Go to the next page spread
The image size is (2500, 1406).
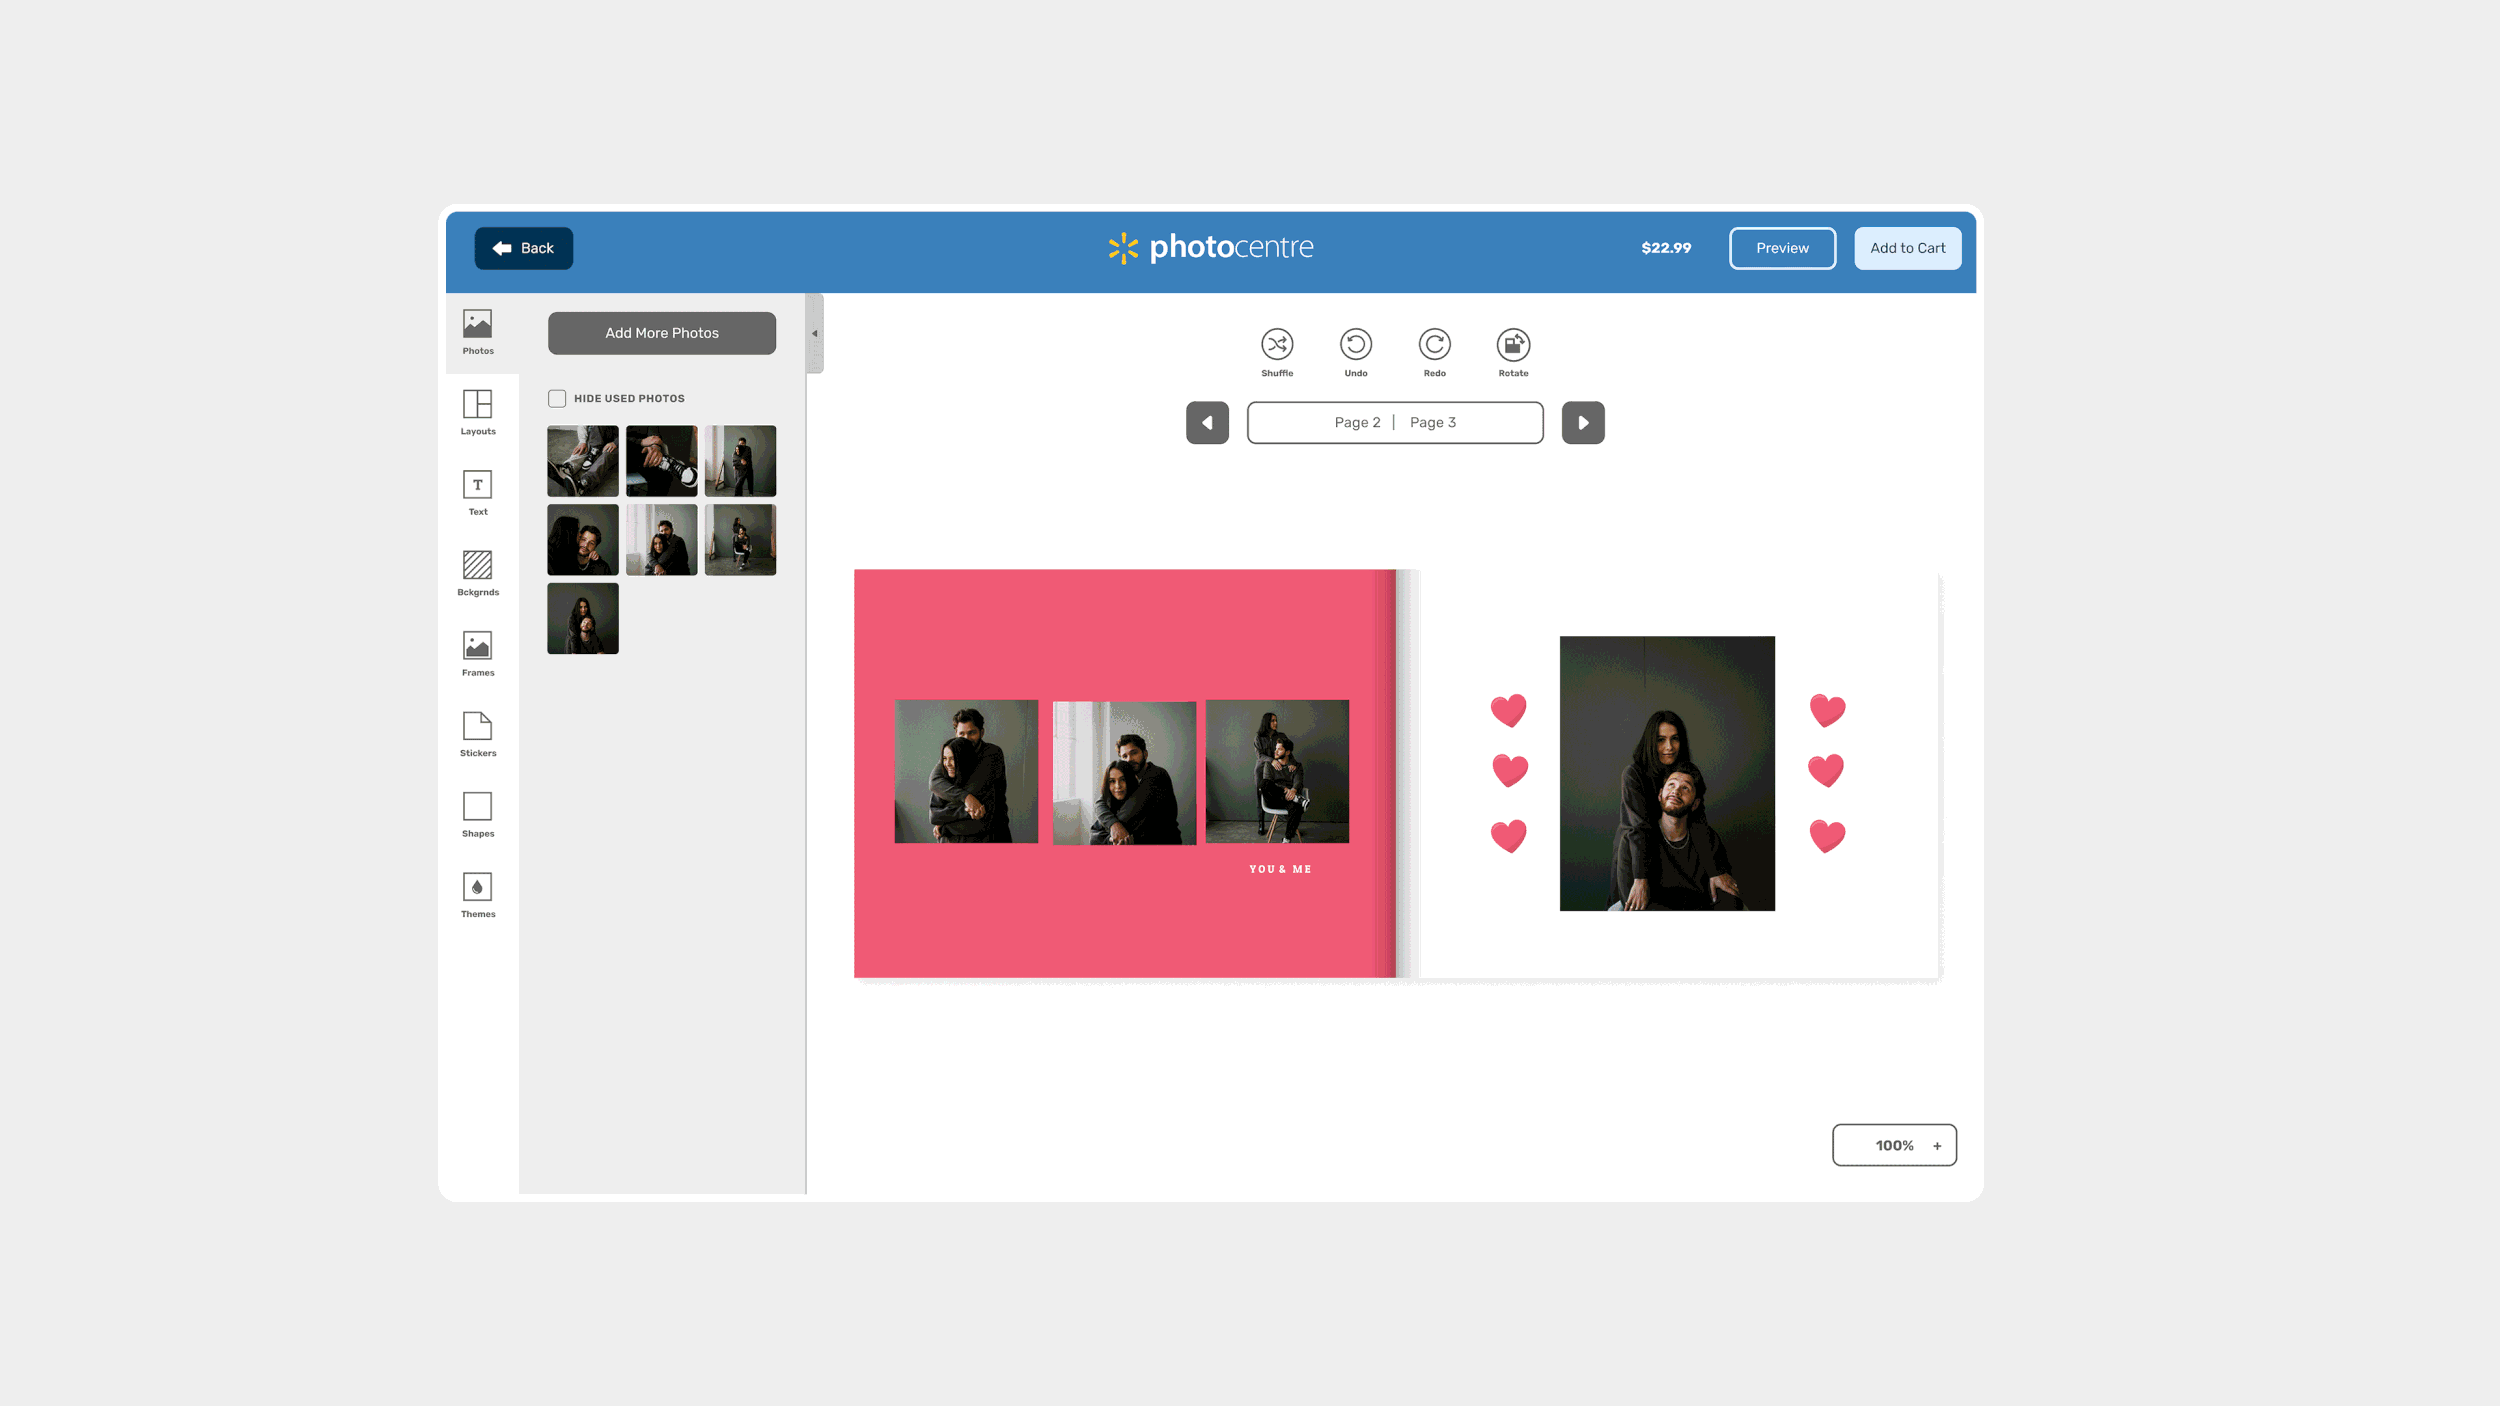tap(1582, 423)
